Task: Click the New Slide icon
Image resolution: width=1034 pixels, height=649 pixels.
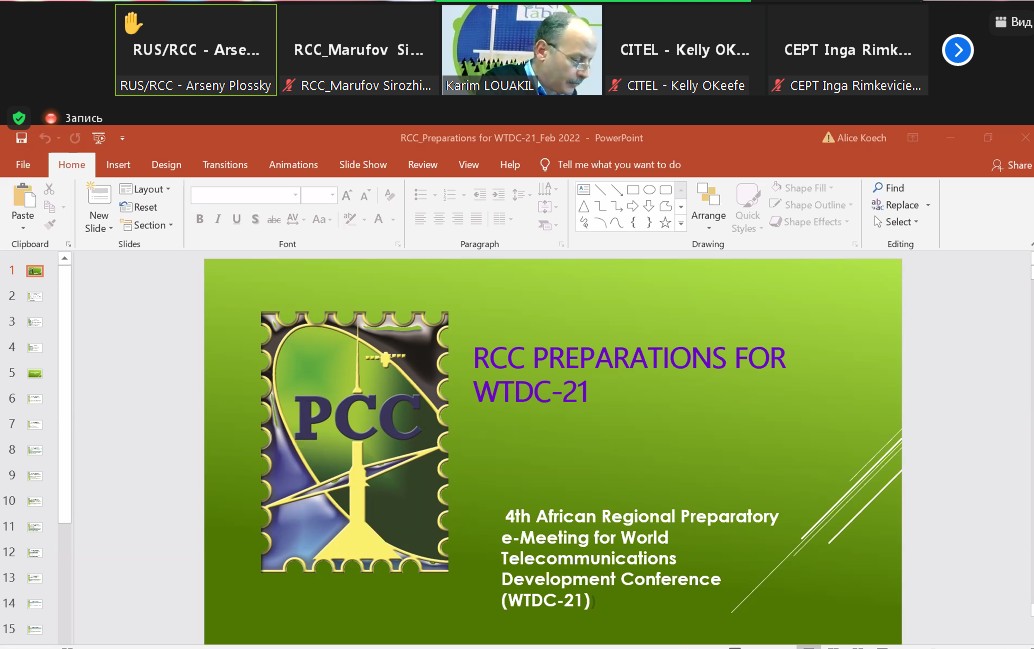Action: pos(99,194)
